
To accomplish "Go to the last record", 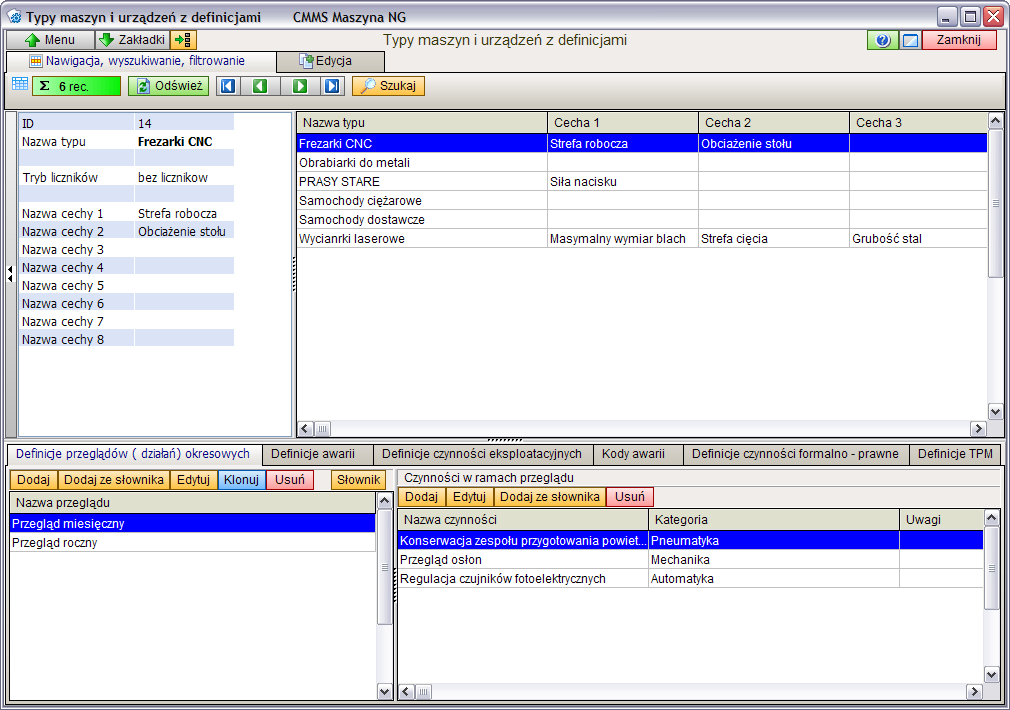I will [332, 86].
